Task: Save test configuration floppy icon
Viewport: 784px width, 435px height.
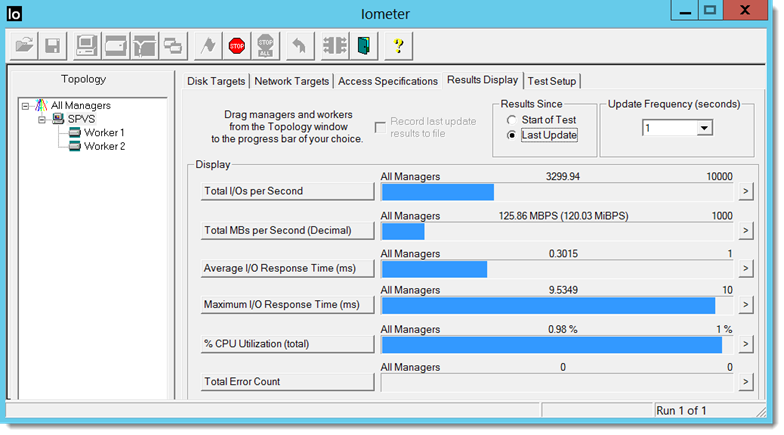Action: pyautogui.click(x=52, y=46)
